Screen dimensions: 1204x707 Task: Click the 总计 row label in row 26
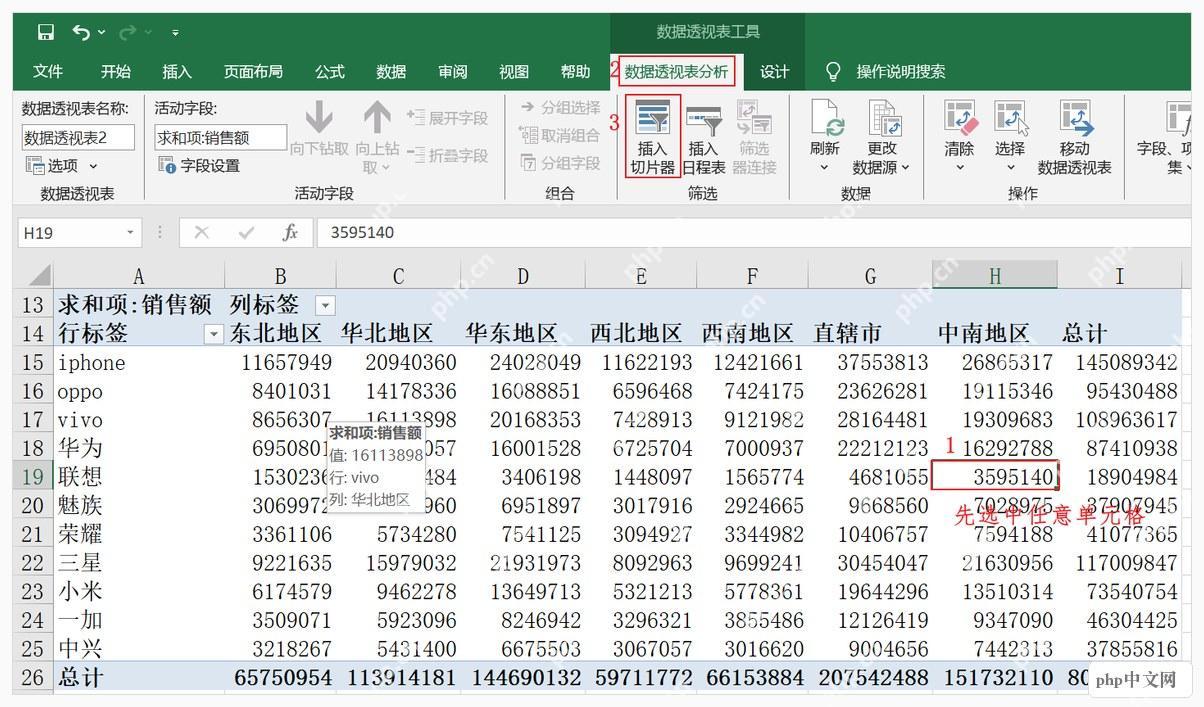139,677
